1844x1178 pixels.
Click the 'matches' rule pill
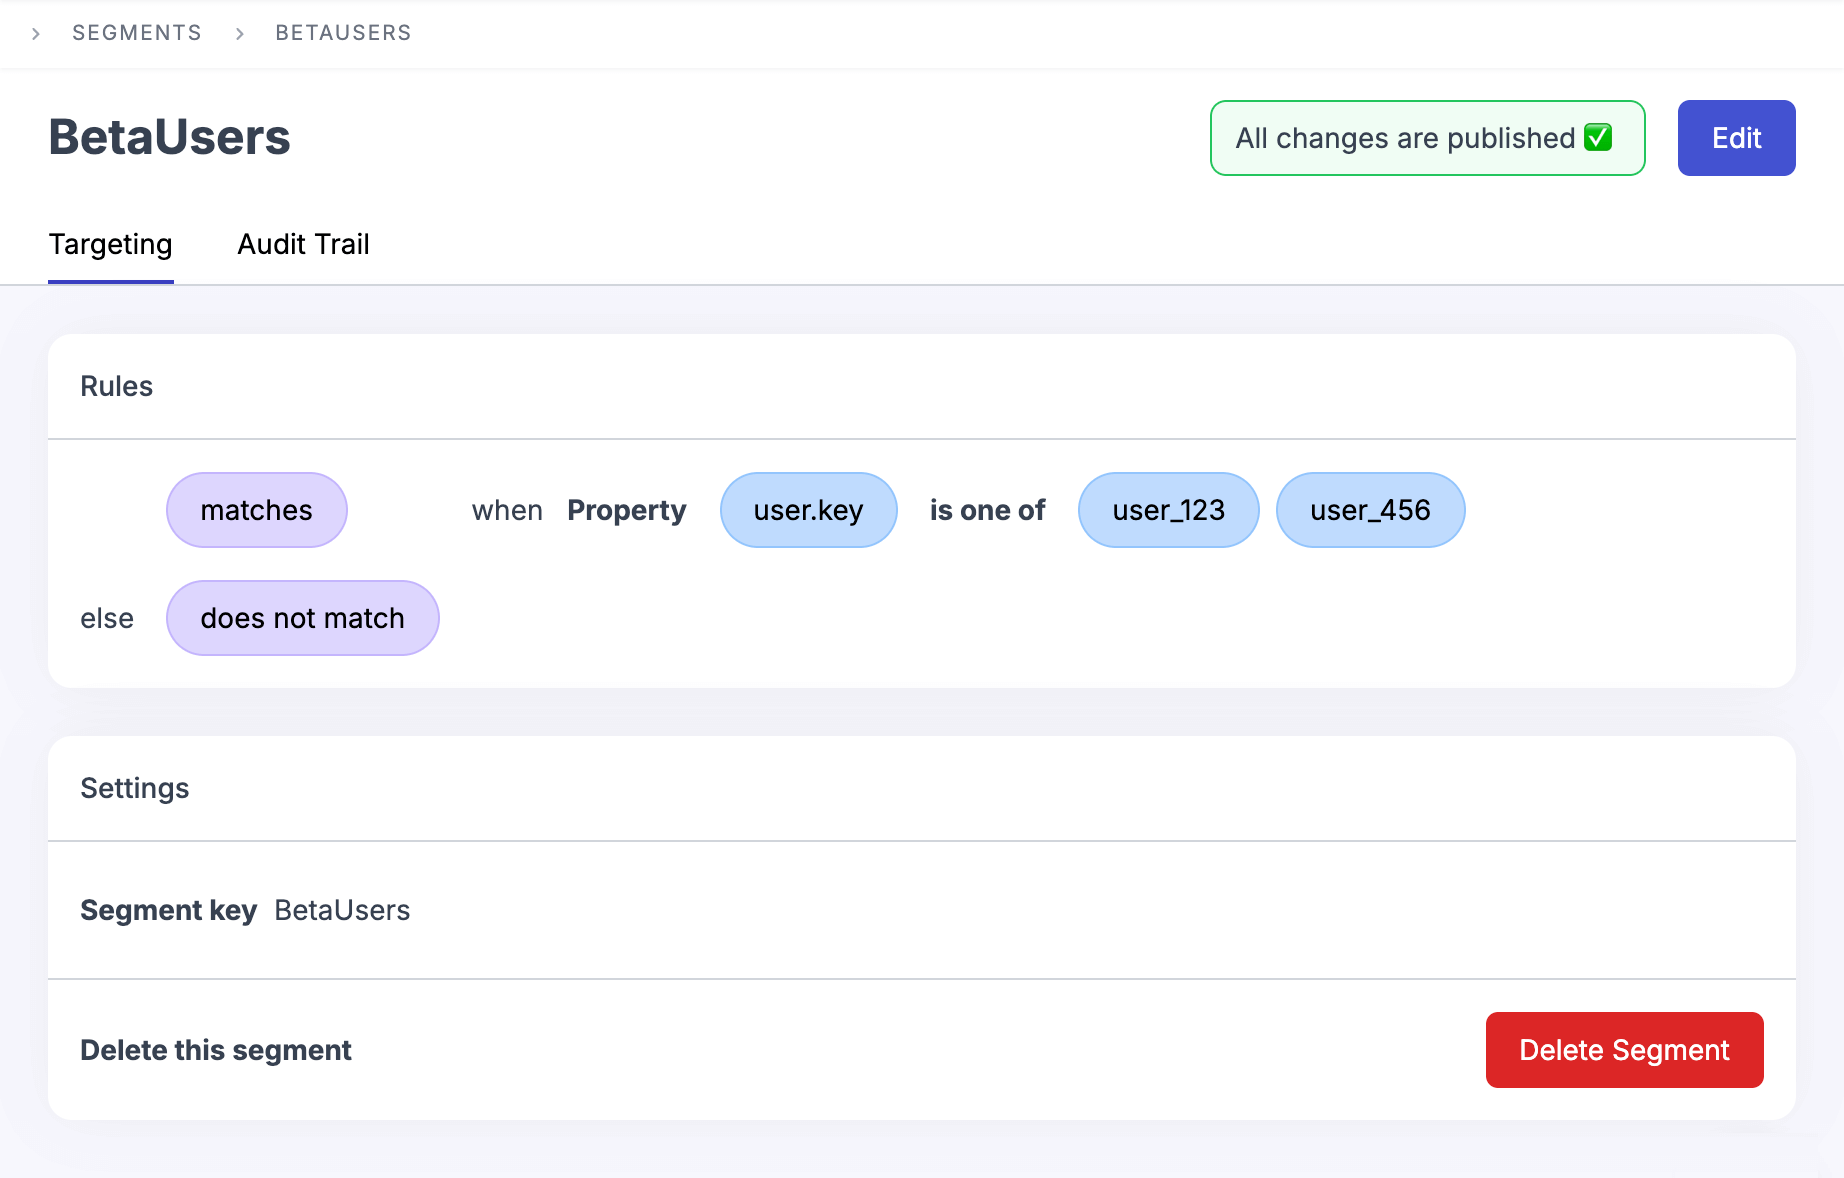256,510
